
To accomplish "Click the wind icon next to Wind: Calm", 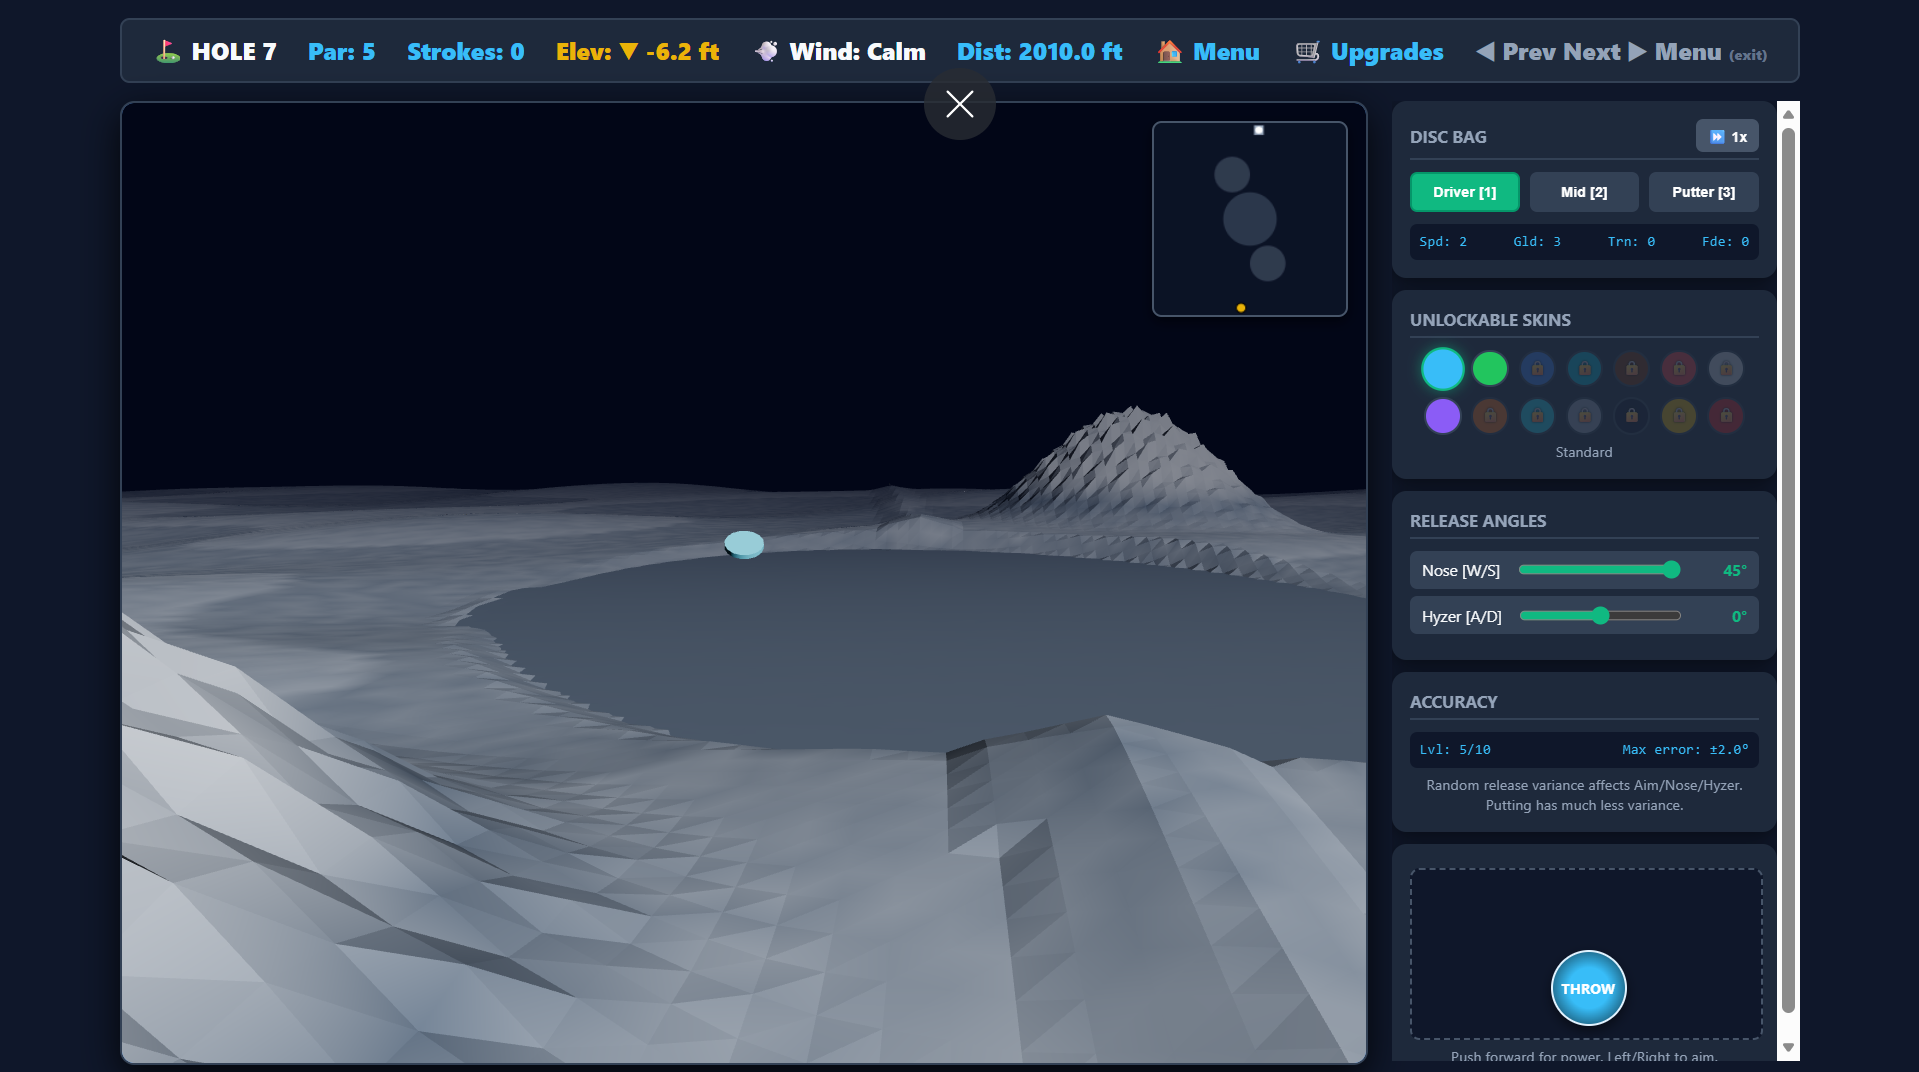I will coord(767,52).
